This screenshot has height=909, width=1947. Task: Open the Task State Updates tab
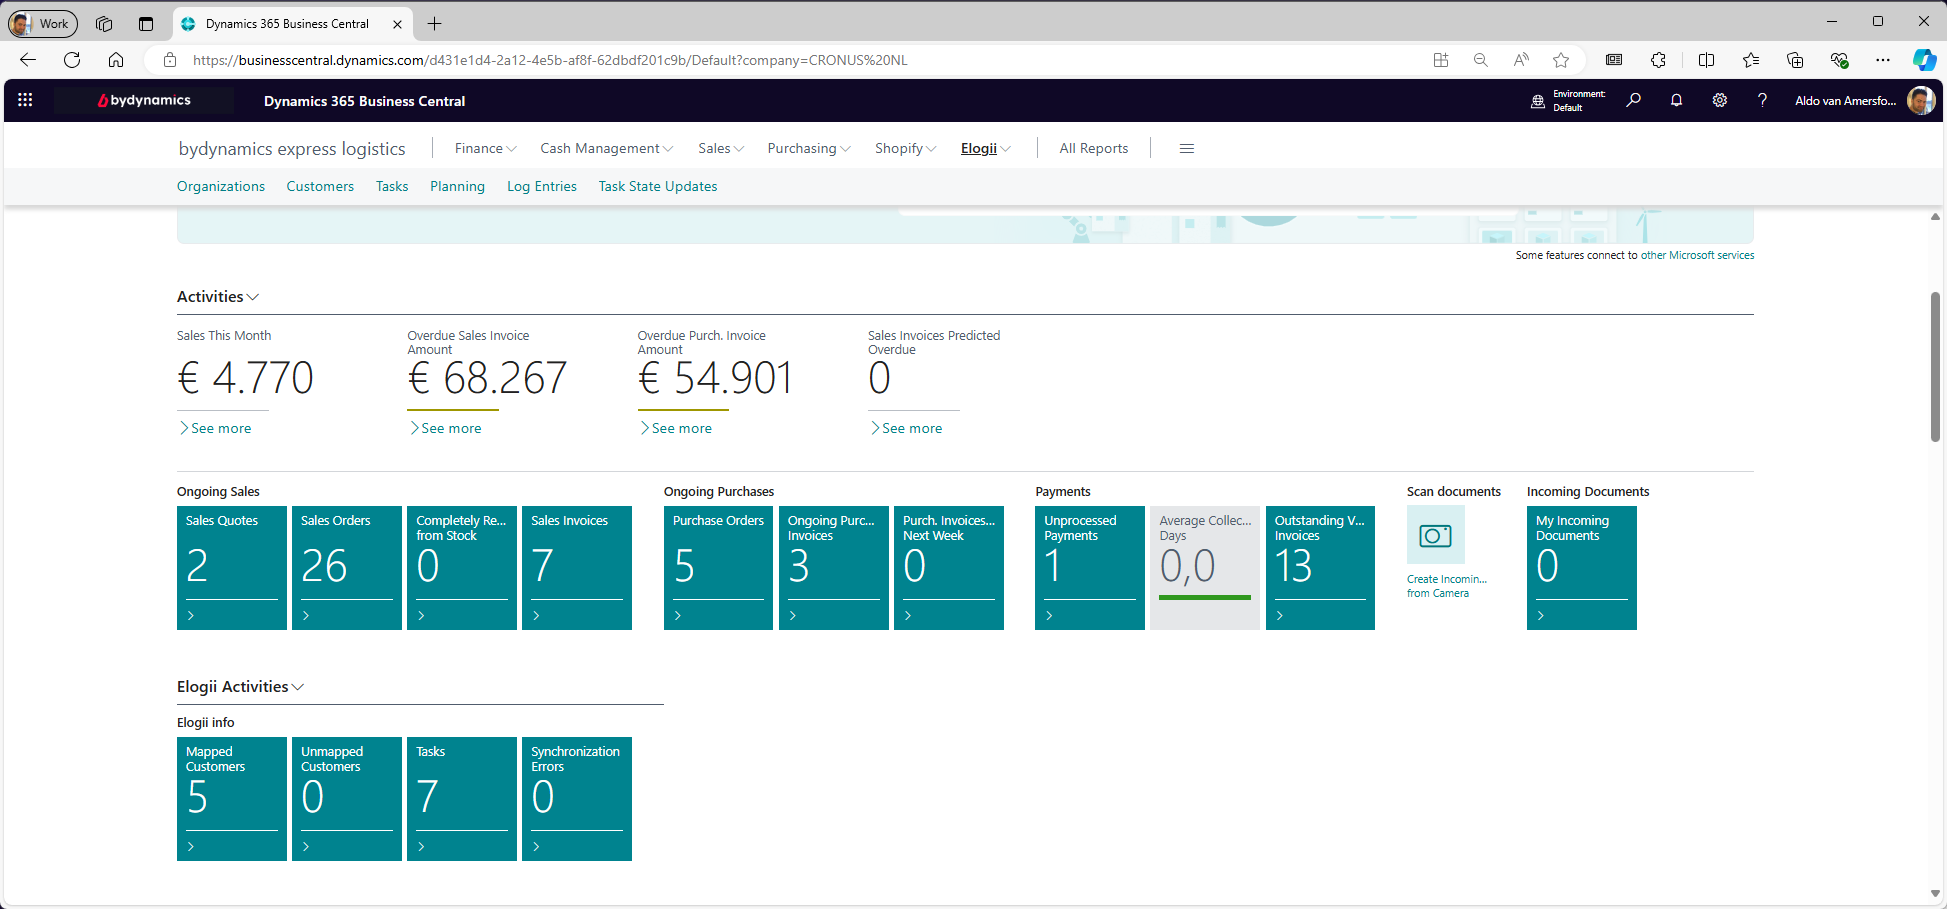(657, 187)
